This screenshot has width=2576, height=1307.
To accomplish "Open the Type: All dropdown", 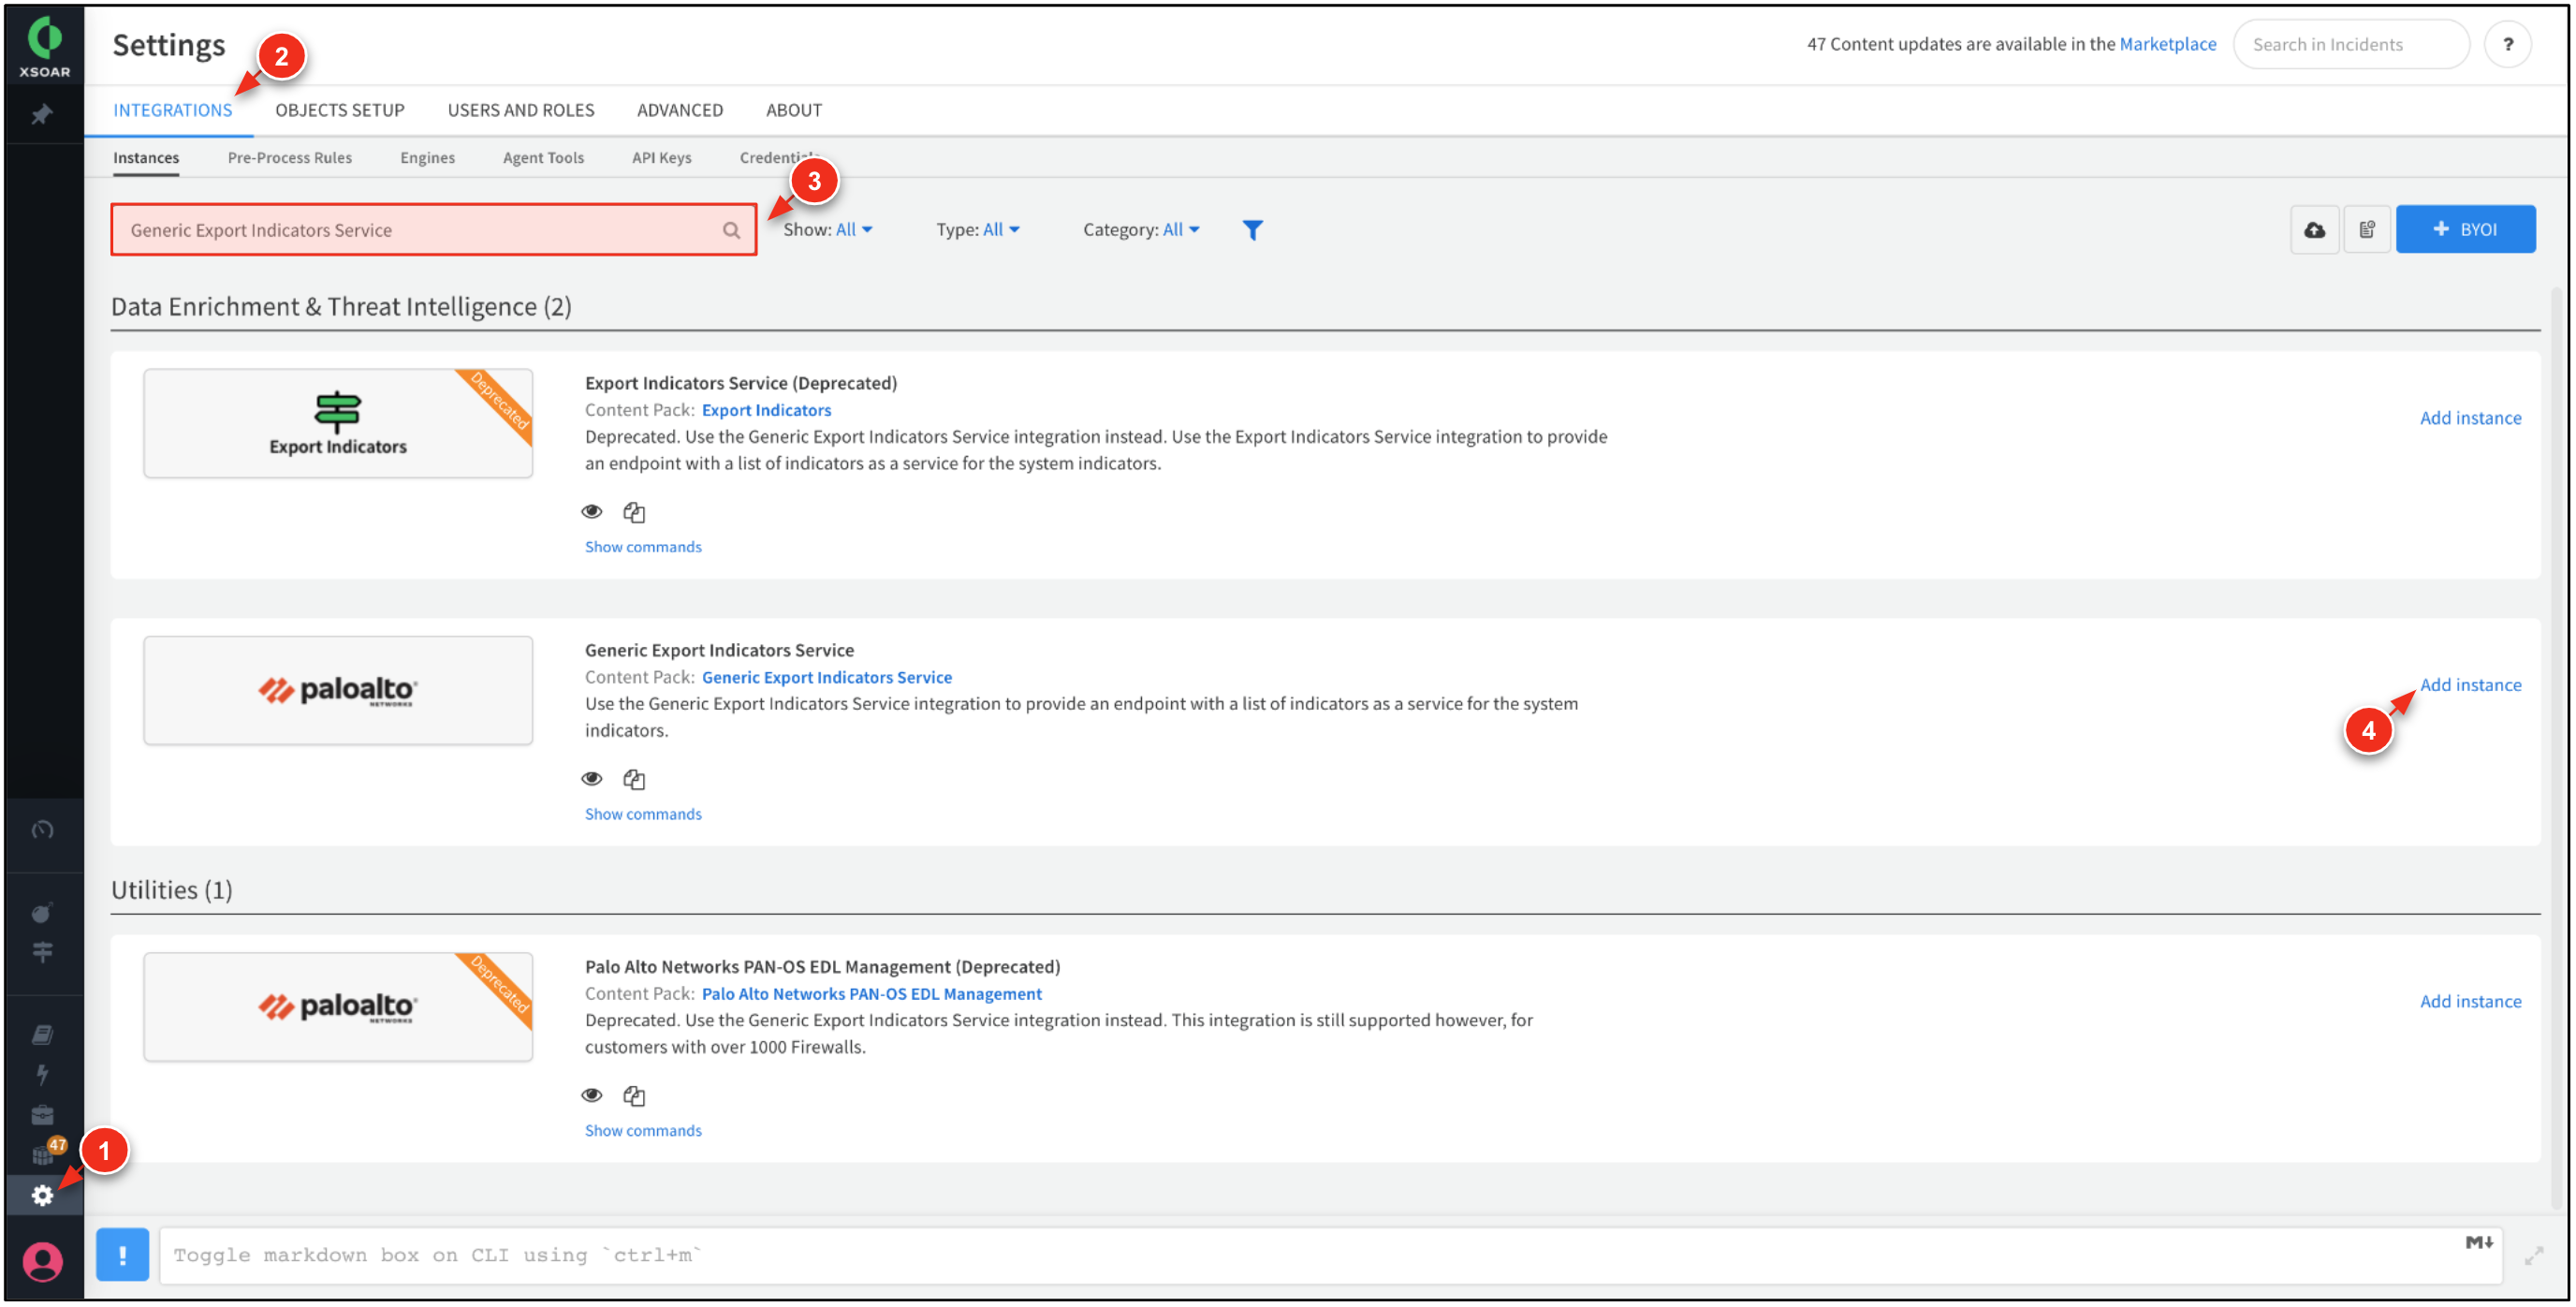I will tap(978, 230).
